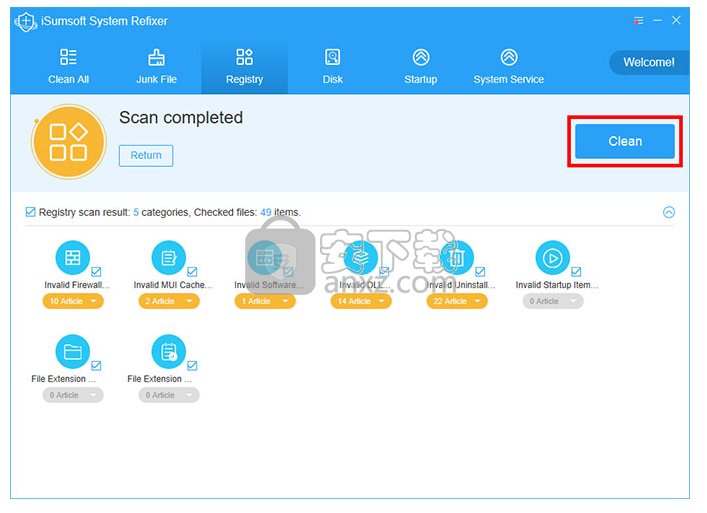Open the Junk File broom icon
Image resolution: width=707 pixels, height=513 pixels.
[156, 57]
